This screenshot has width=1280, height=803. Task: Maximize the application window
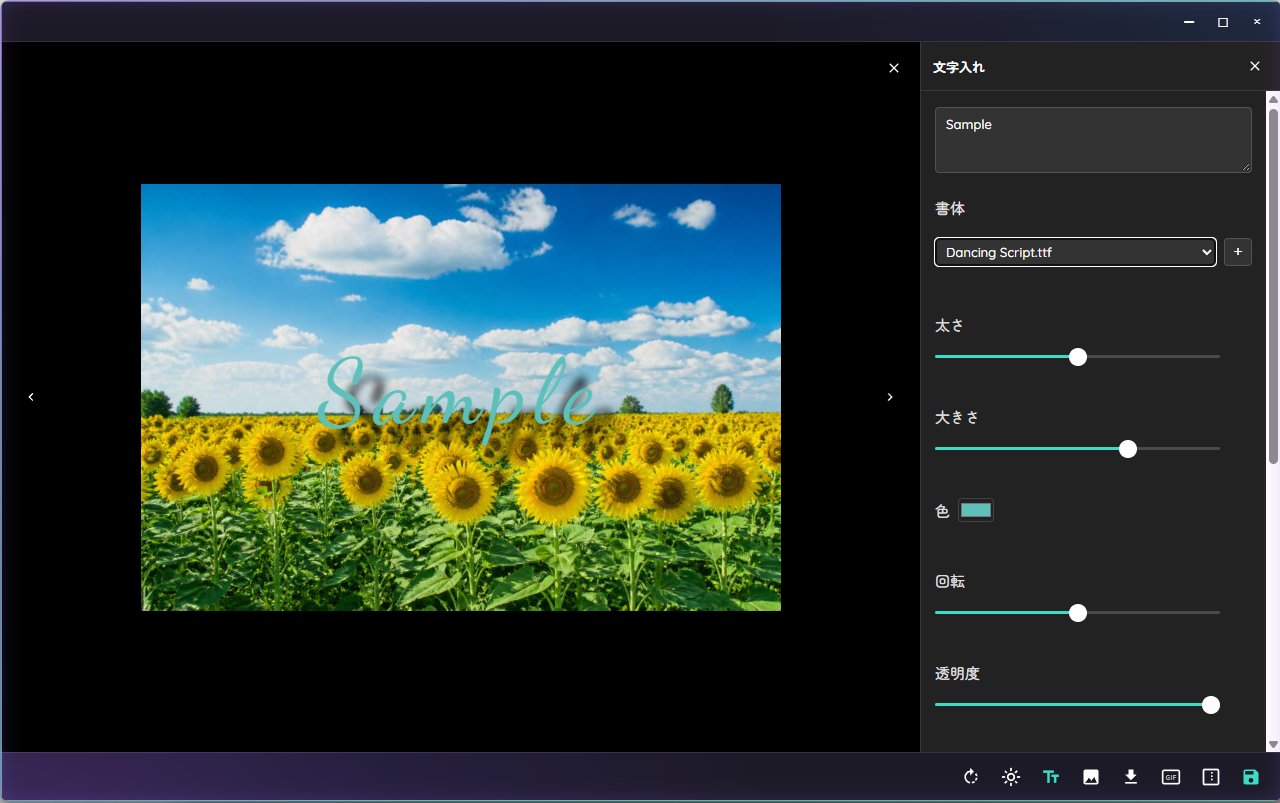[1223, 22]
